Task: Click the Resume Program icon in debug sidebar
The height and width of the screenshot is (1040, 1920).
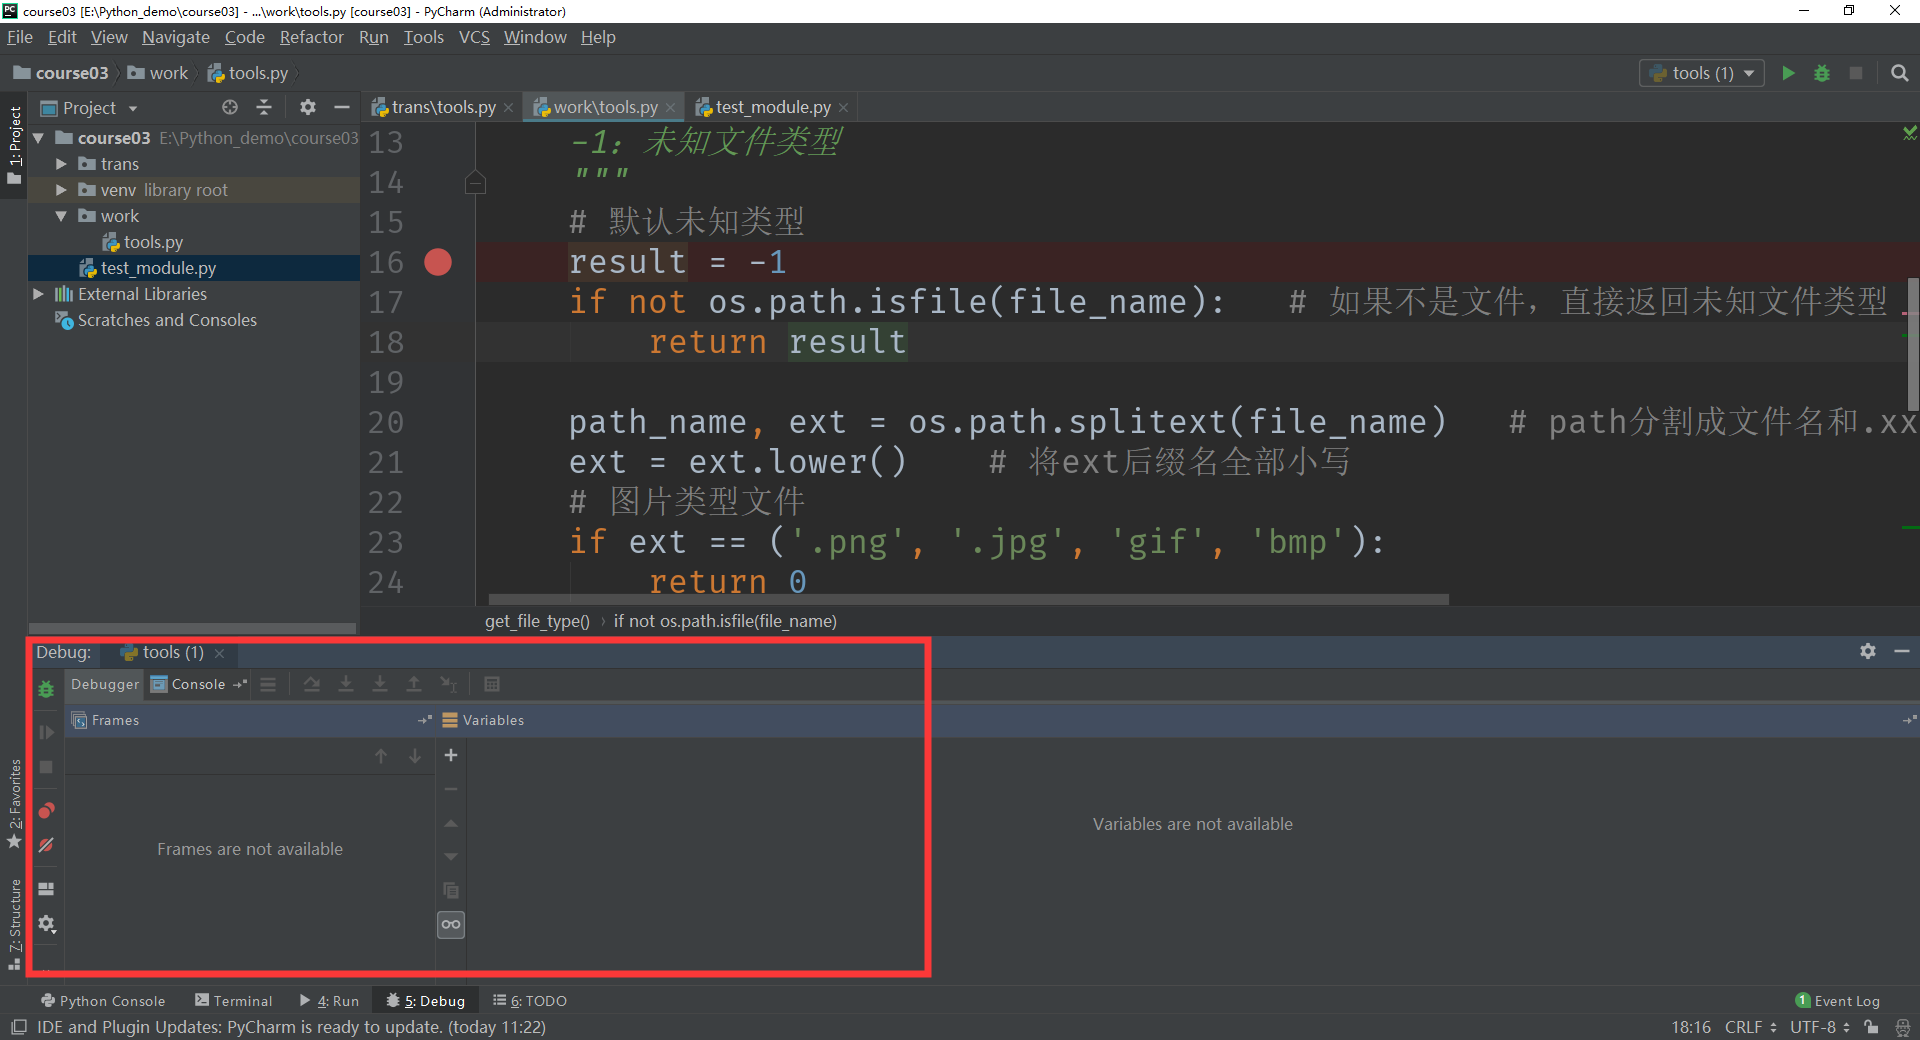Action: (x=46, y=732)
